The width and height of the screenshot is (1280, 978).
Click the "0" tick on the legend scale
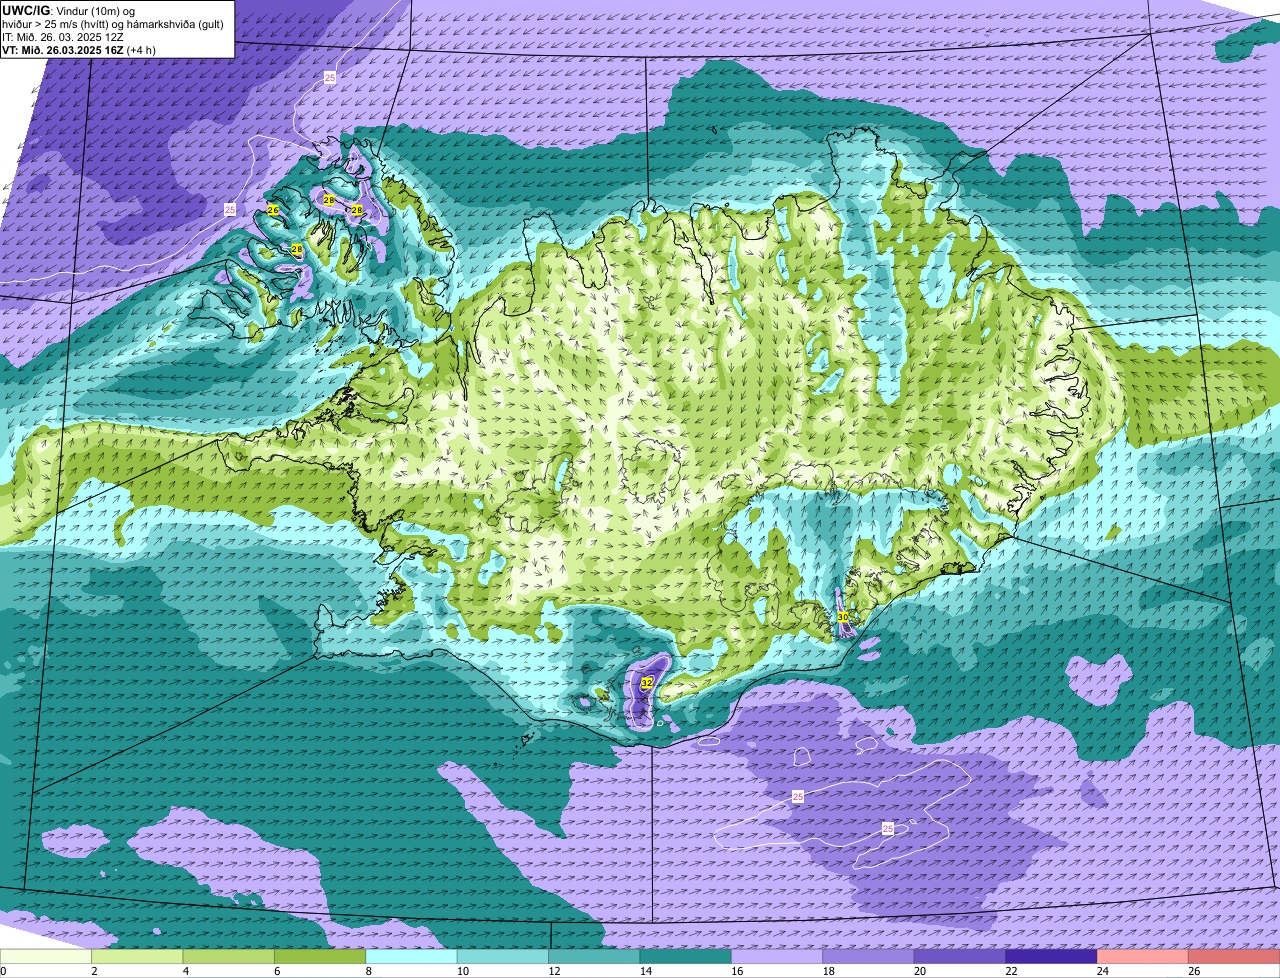3,970
